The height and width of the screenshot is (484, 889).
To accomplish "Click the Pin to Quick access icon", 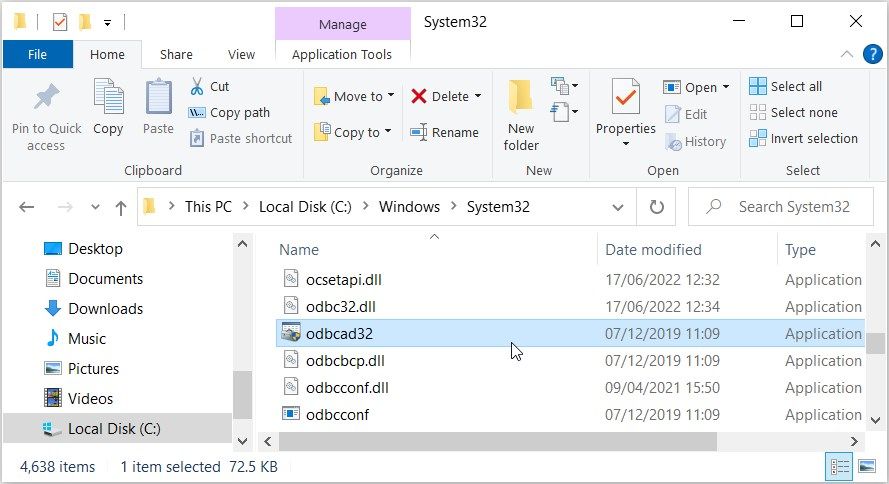I will tap(46, 98).
